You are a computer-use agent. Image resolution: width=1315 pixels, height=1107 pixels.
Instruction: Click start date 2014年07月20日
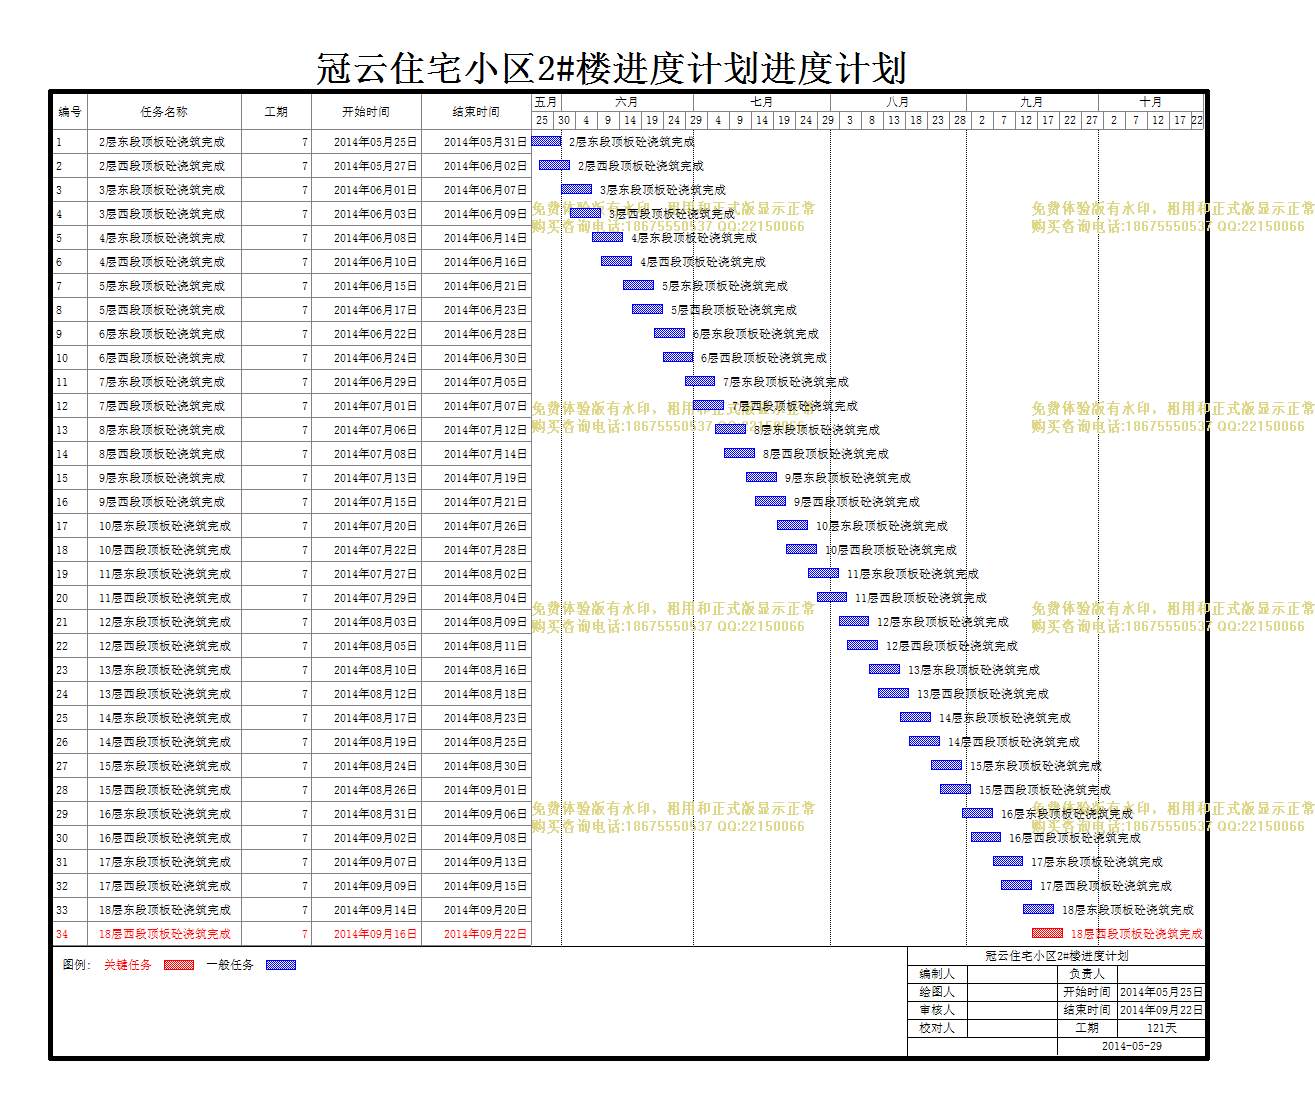[375, 526]
